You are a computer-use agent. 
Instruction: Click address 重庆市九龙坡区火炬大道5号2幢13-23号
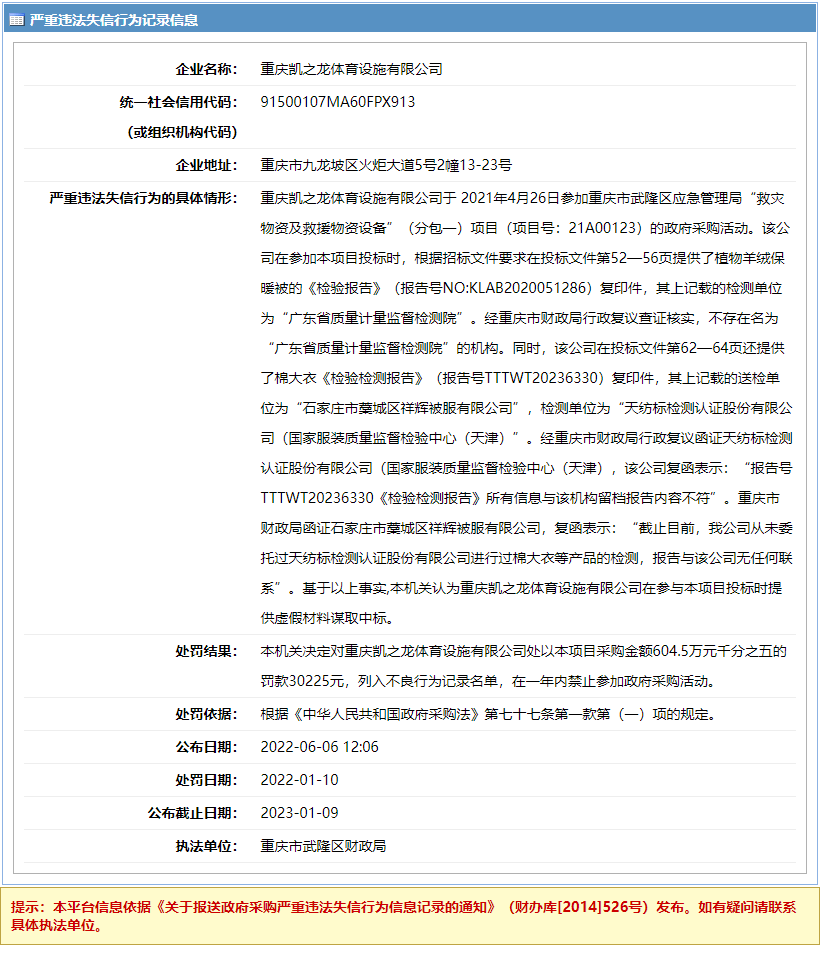(386, 165)
